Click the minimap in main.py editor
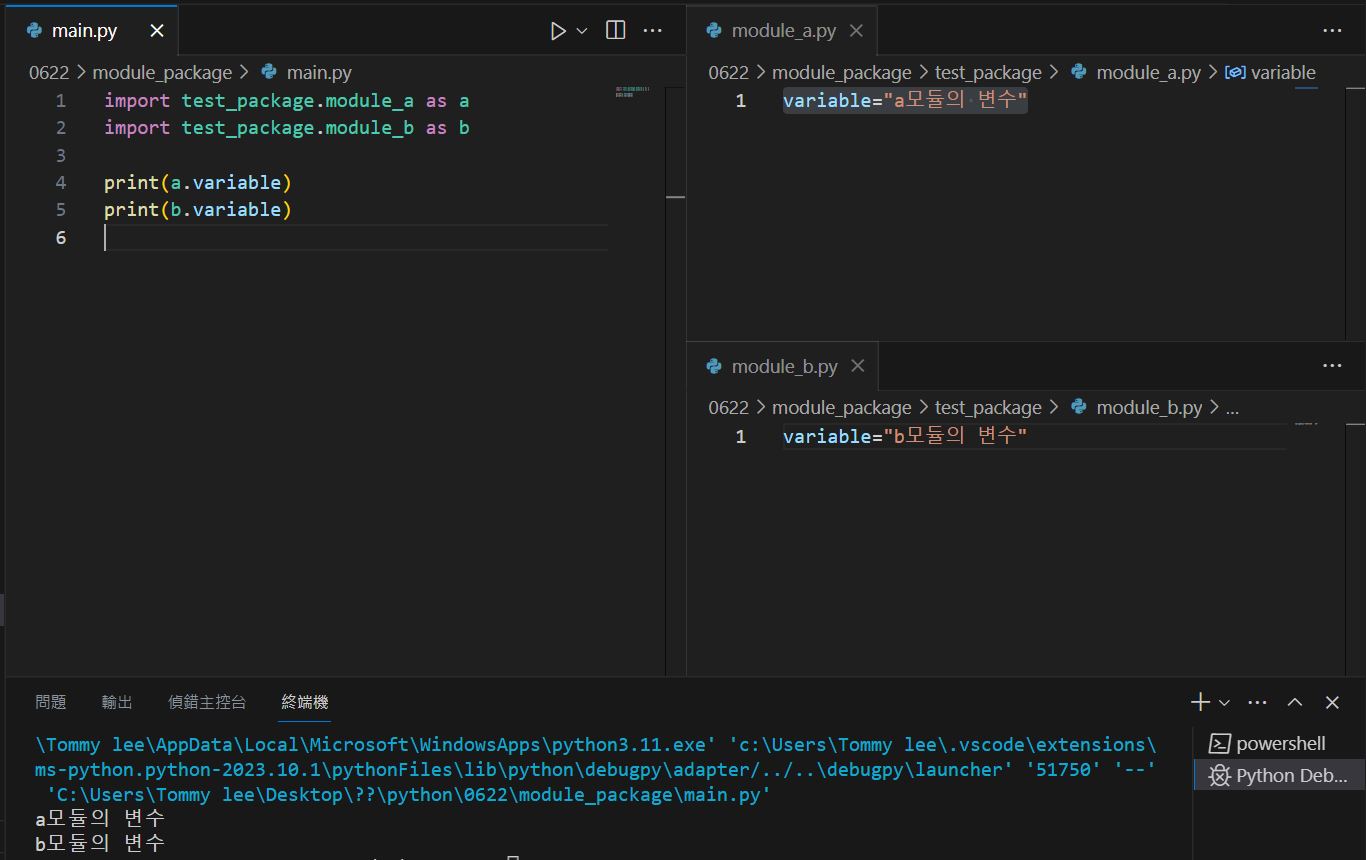Image resolution: width=1366 pixels, height=860 pixels. pyautogui.click(x=633, y=91)
